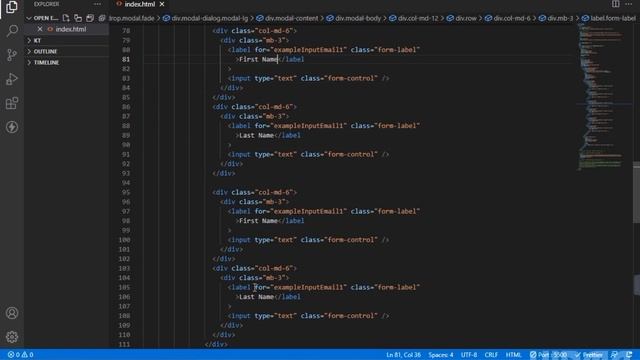Click Close All Editors icon
Image resolution: width=640 pixels, height=360 pixels.
tap(102, 18)
